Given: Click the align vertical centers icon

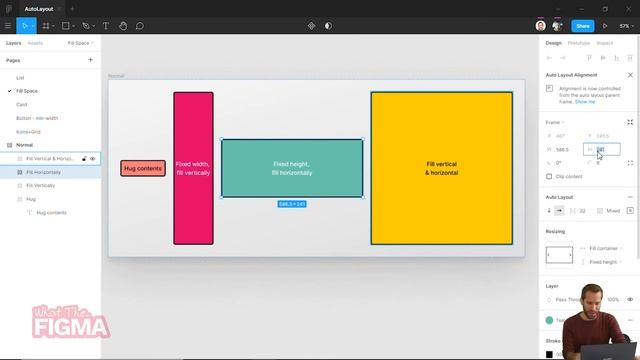Looking at the screenshot, I should click(603, 58).
